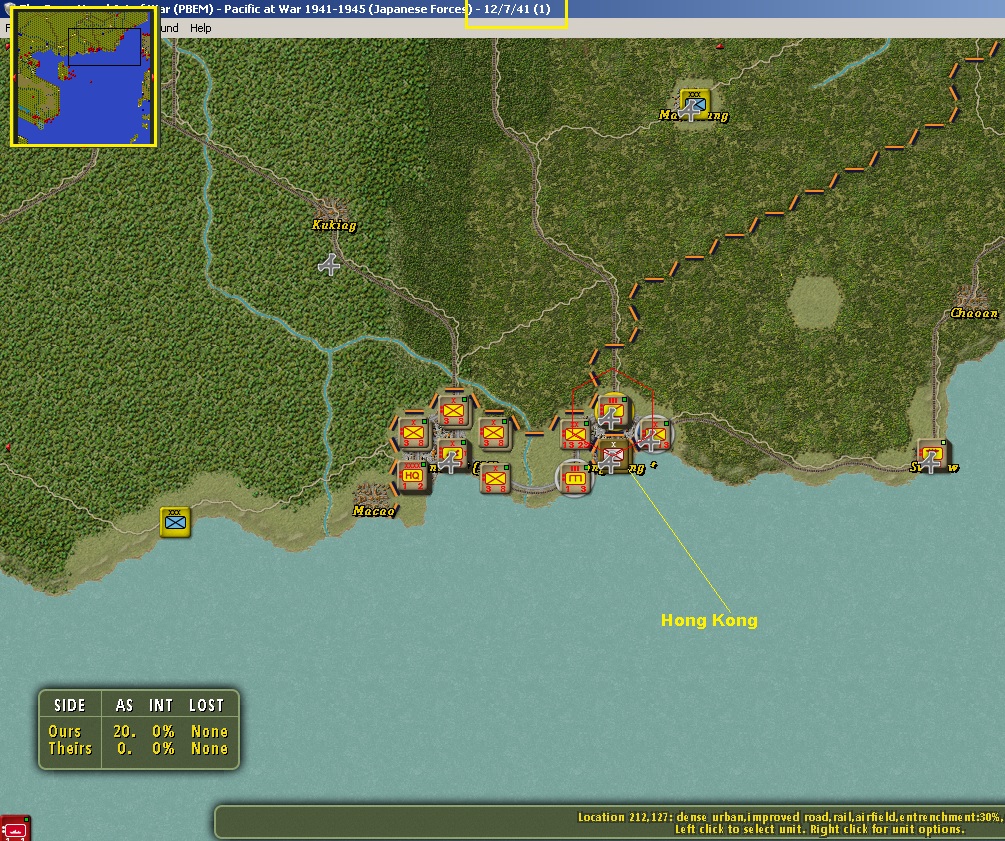This screenshot has height=841, width=1005.
Task: Click the red ship icon in the bottom-left corner
Action: [15, 828]
